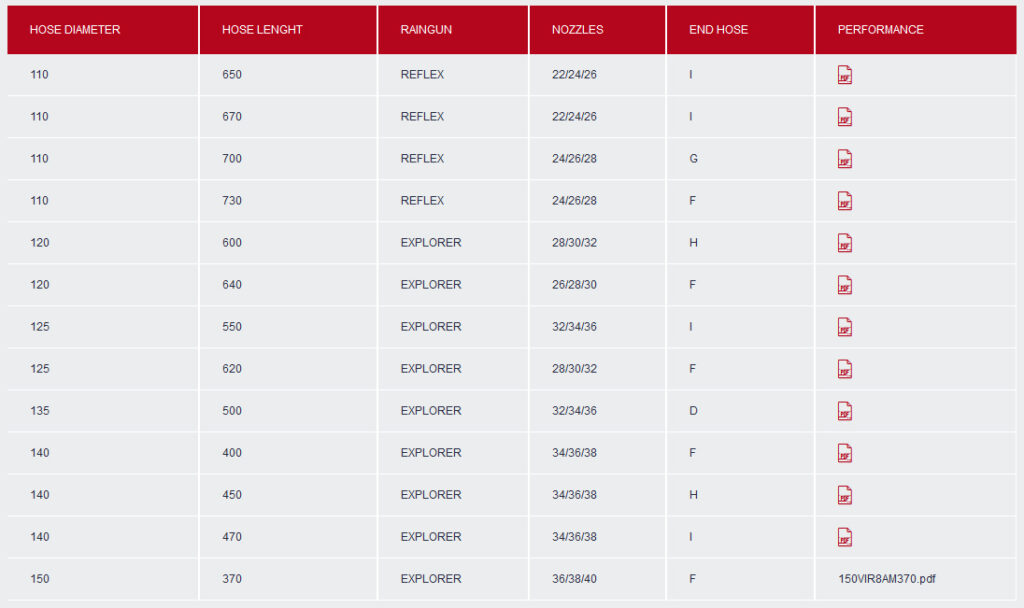The height and width of the screenshot is (608, 1024).
Task: Download PDF for 140 hose, 450 length
Action: click(x=844, y=495)
